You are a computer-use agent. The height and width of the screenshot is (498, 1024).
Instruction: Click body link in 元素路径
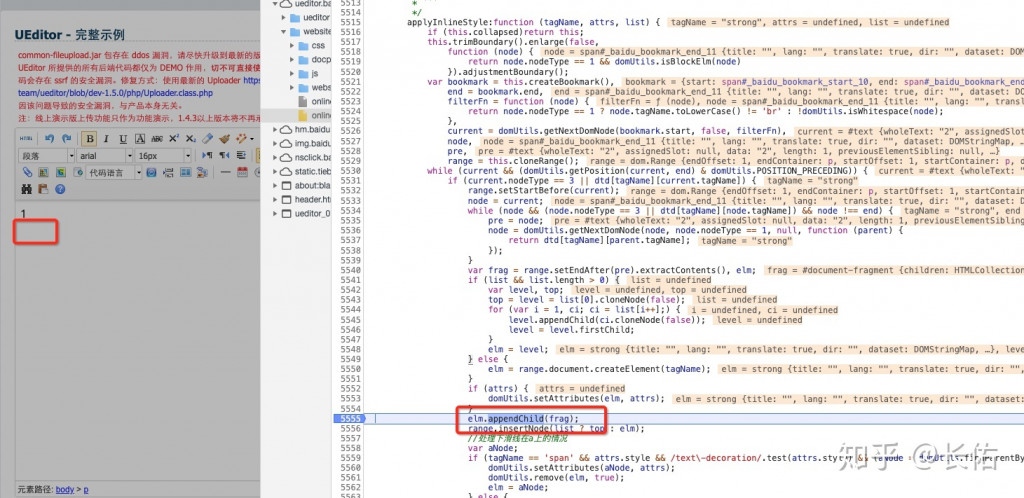[65, 489]
